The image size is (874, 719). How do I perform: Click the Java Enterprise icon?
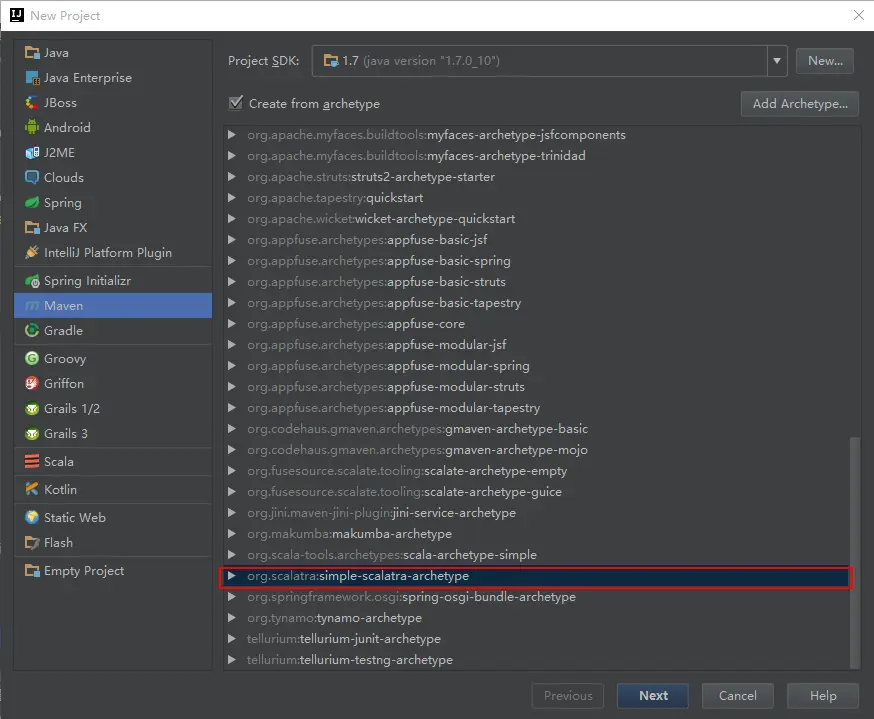[32, 78]
